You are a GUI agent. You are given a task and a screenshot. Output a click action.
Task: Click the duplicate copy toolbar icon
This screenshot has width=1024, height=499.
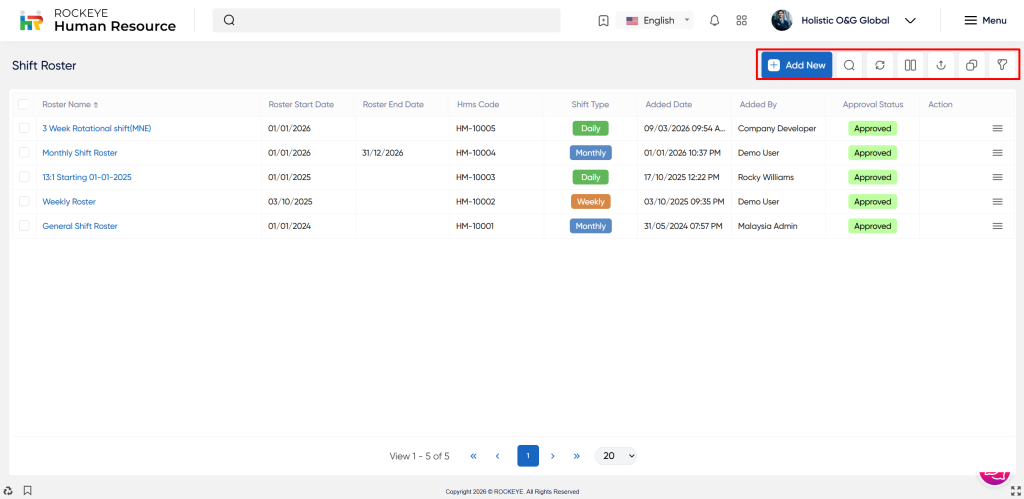(971, 65)
